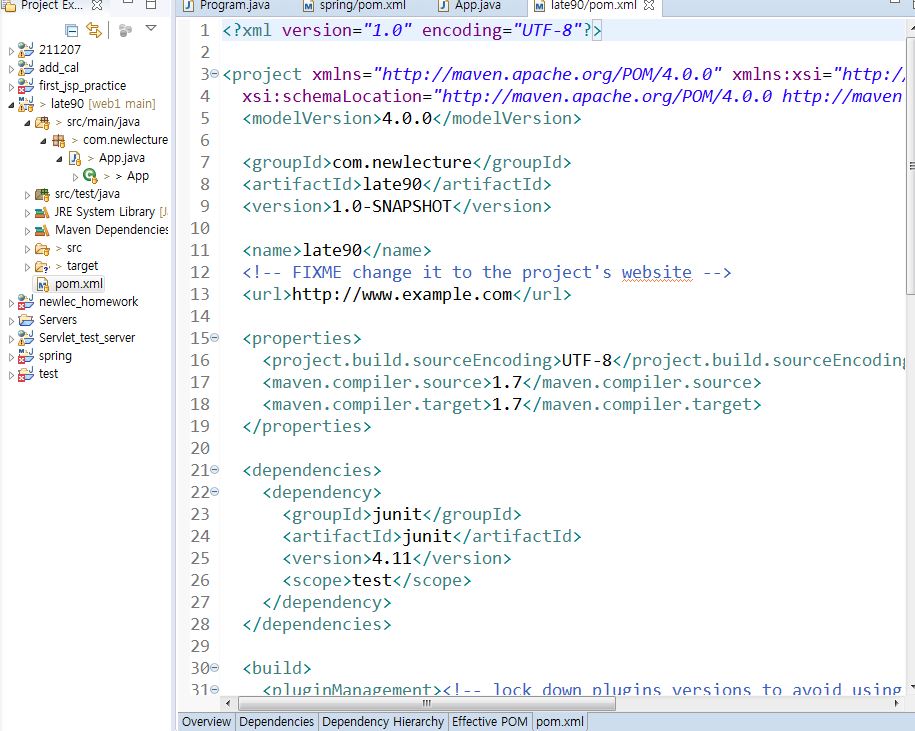Select pom.xml in the project tree

[x=79, y=284]
